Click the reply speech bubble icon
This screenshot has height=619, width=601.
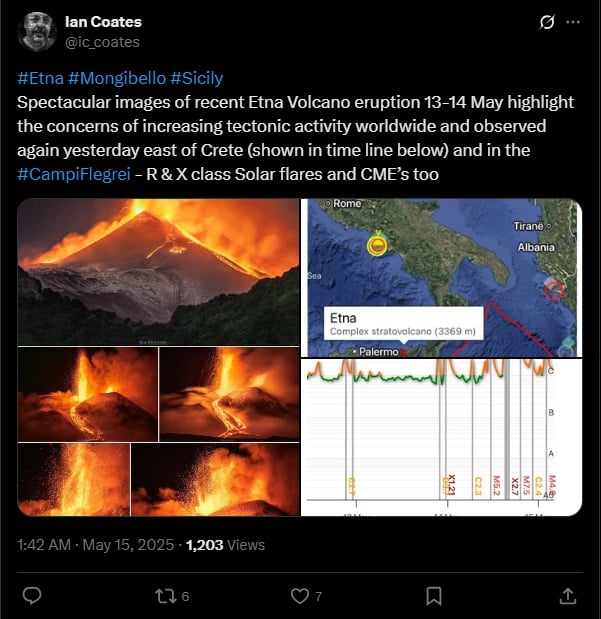click(31, 596)
